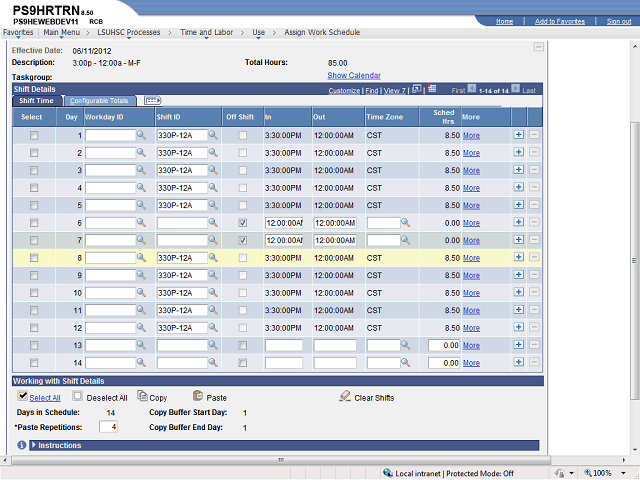Toggle Off Shift checkbox for day 13
The image size is (640, 480).
tap(242, 345)
